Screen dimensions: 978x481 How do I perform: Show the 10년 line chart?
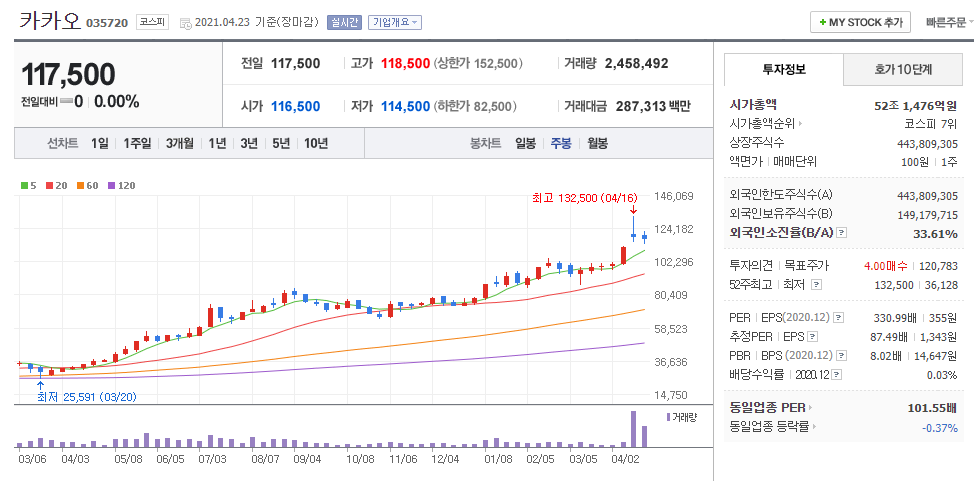(316, 143)
